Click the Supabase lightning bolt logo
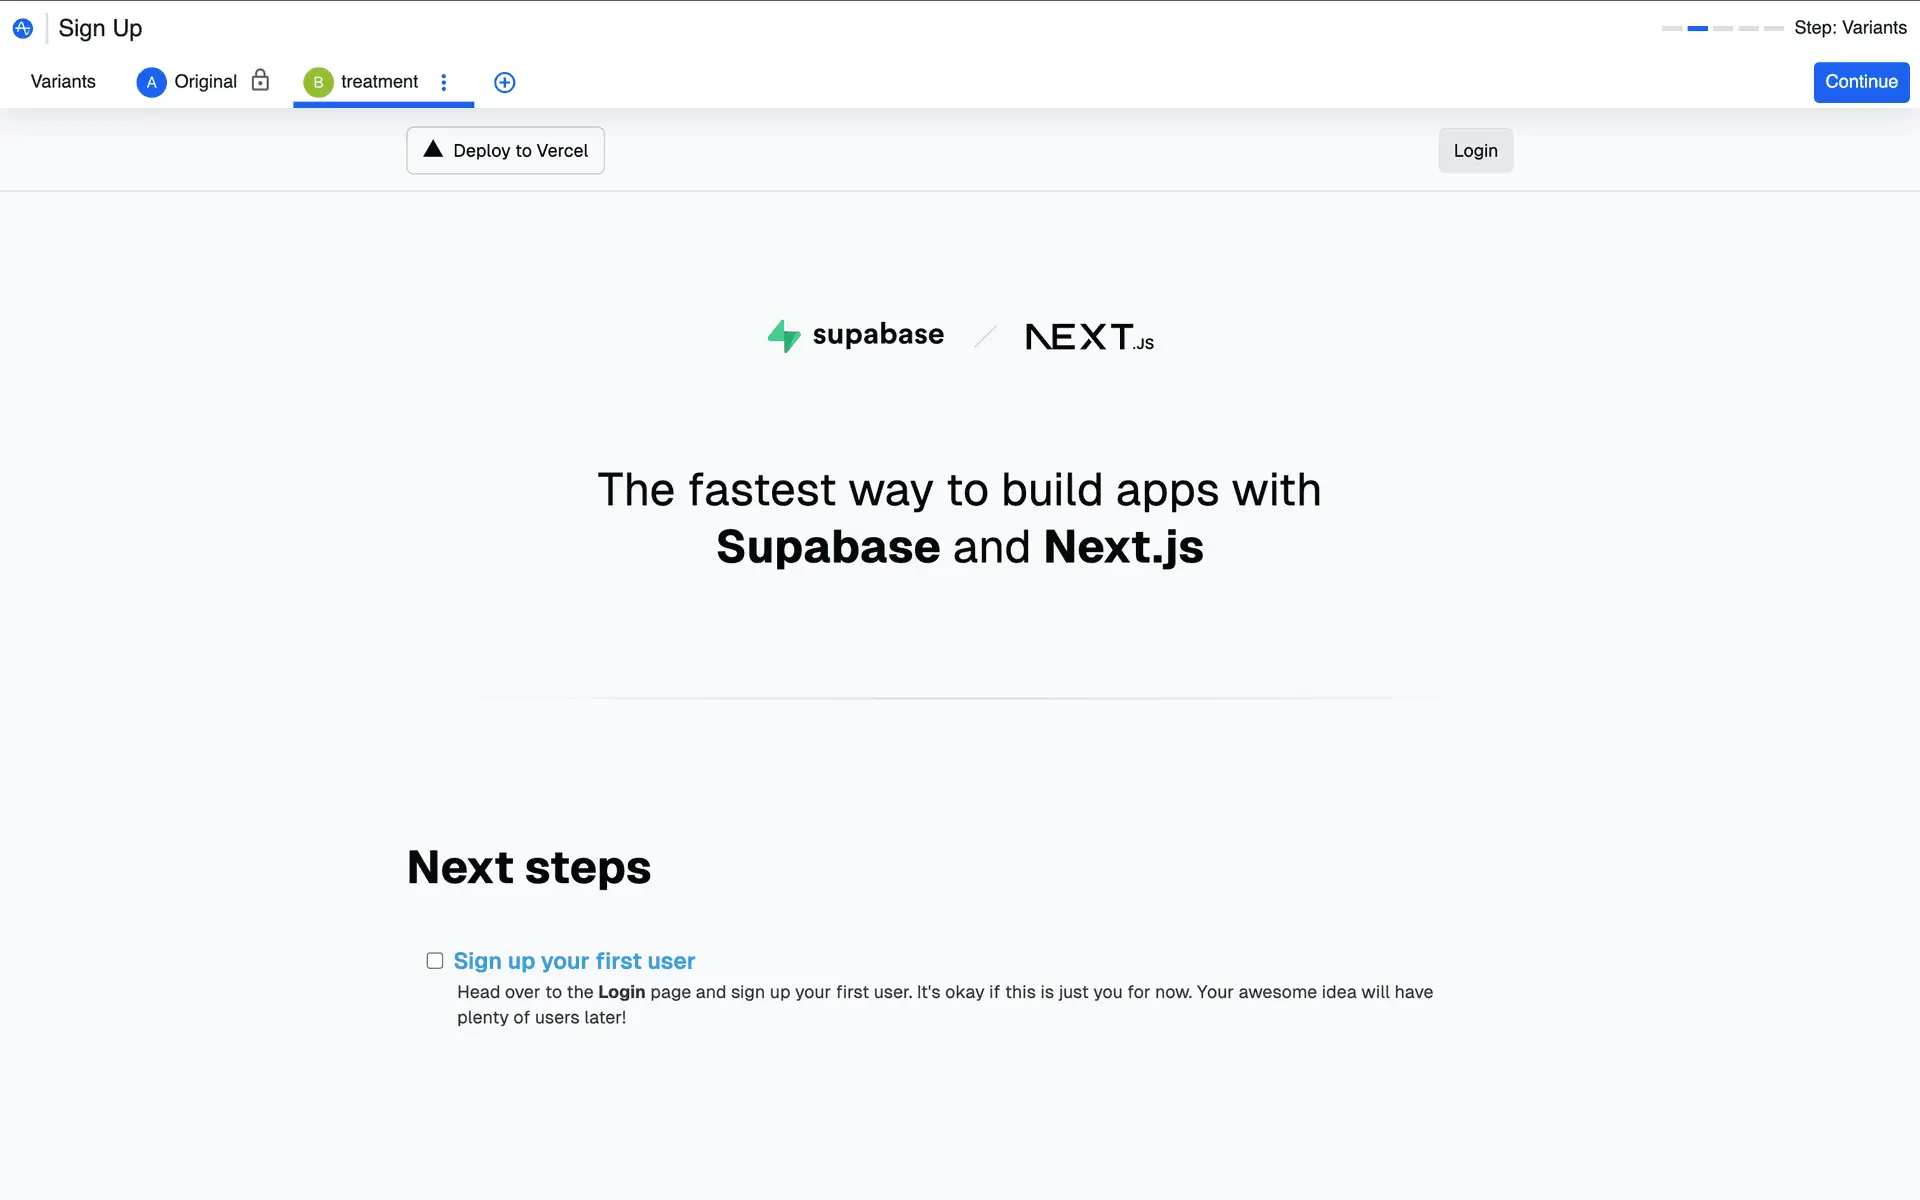The height and width of the screenshot is (1200, 1920). pos(784,336)
